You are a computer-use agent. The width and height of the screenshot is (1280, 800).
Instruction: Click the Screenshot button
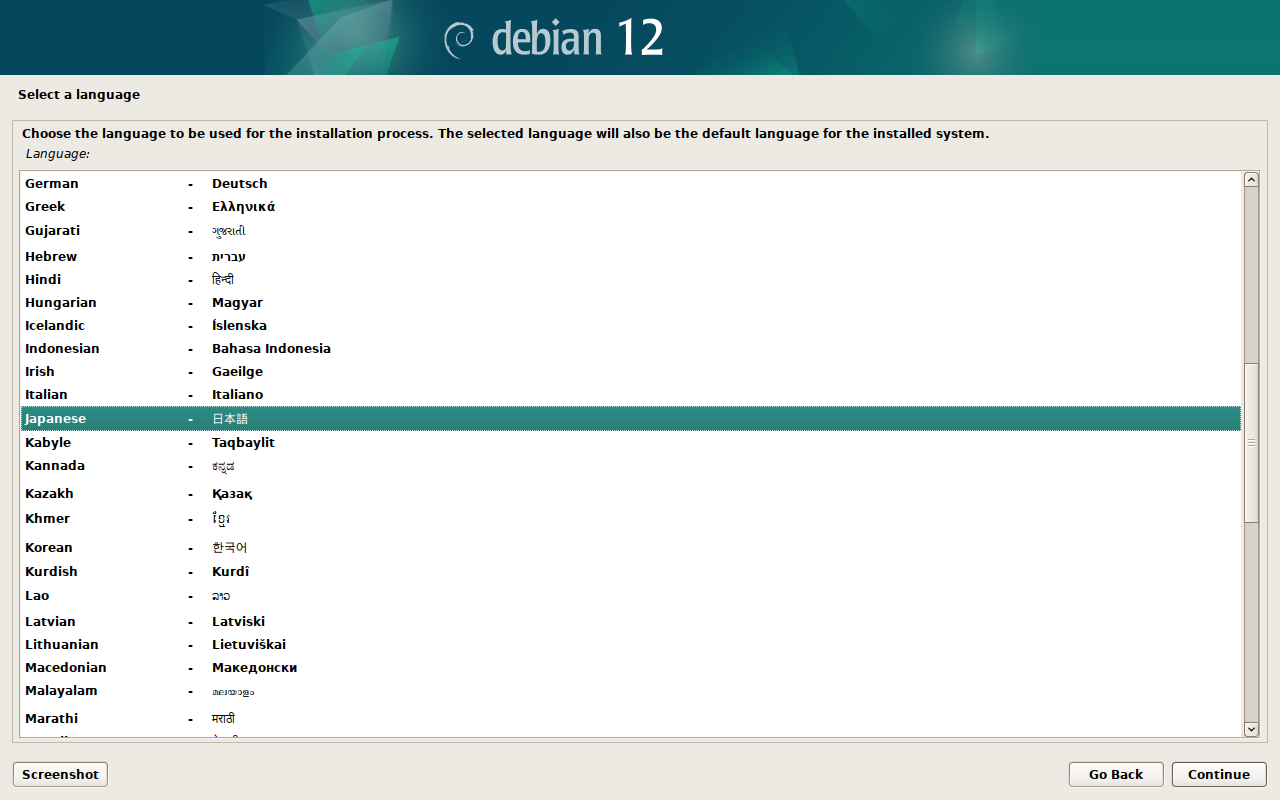(x=60, y=774)
